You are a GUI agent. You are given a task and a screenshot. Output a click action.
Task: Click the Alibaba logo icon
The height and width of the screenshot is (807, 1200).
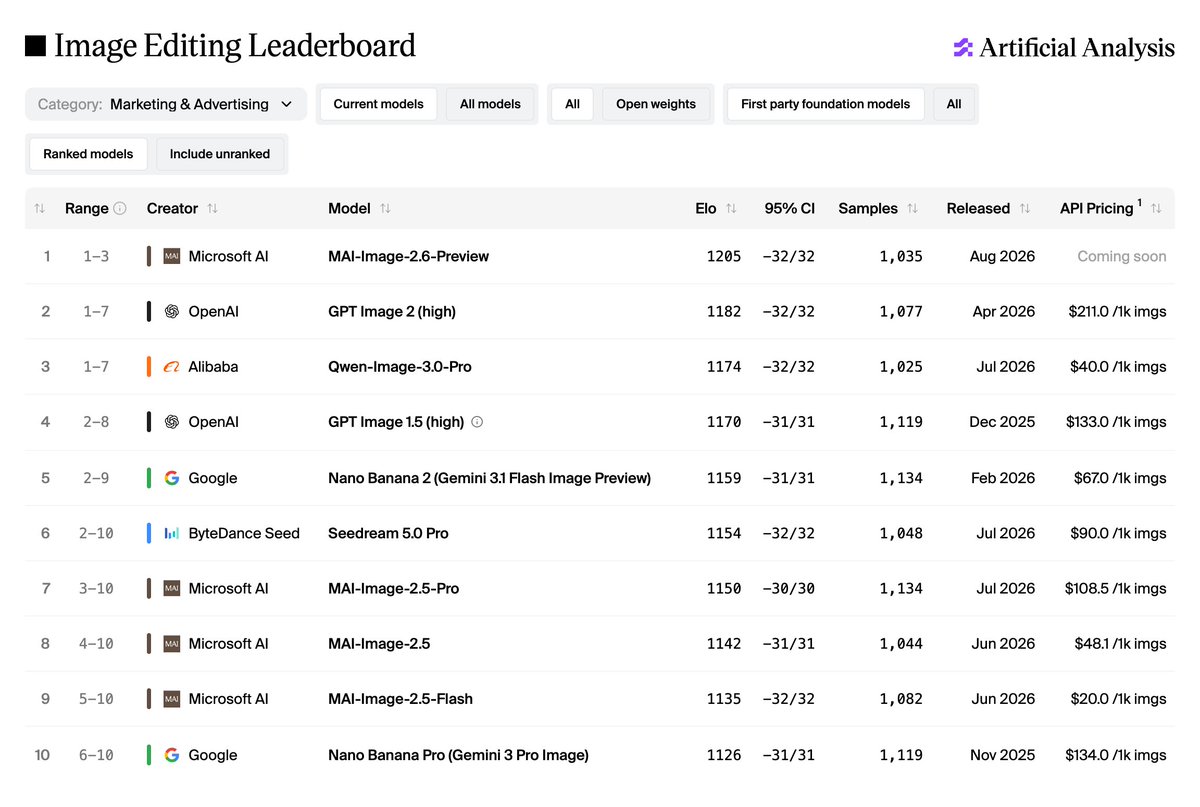tap(172, 367)
